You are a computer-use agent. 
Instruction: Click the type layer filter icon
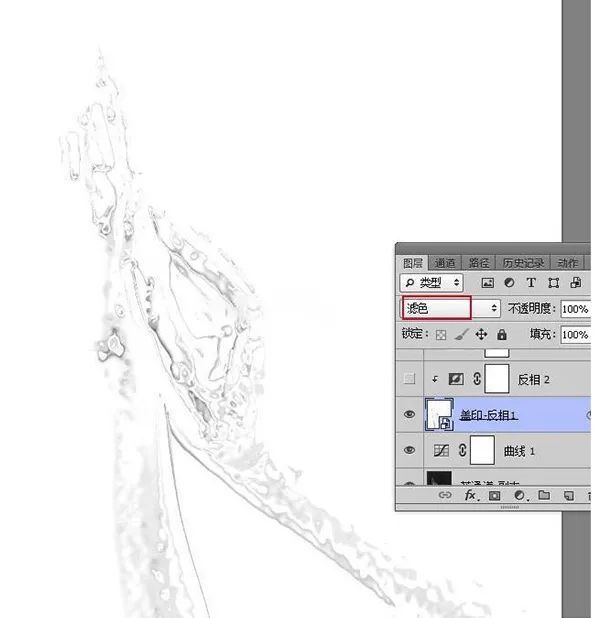point(530,284)
